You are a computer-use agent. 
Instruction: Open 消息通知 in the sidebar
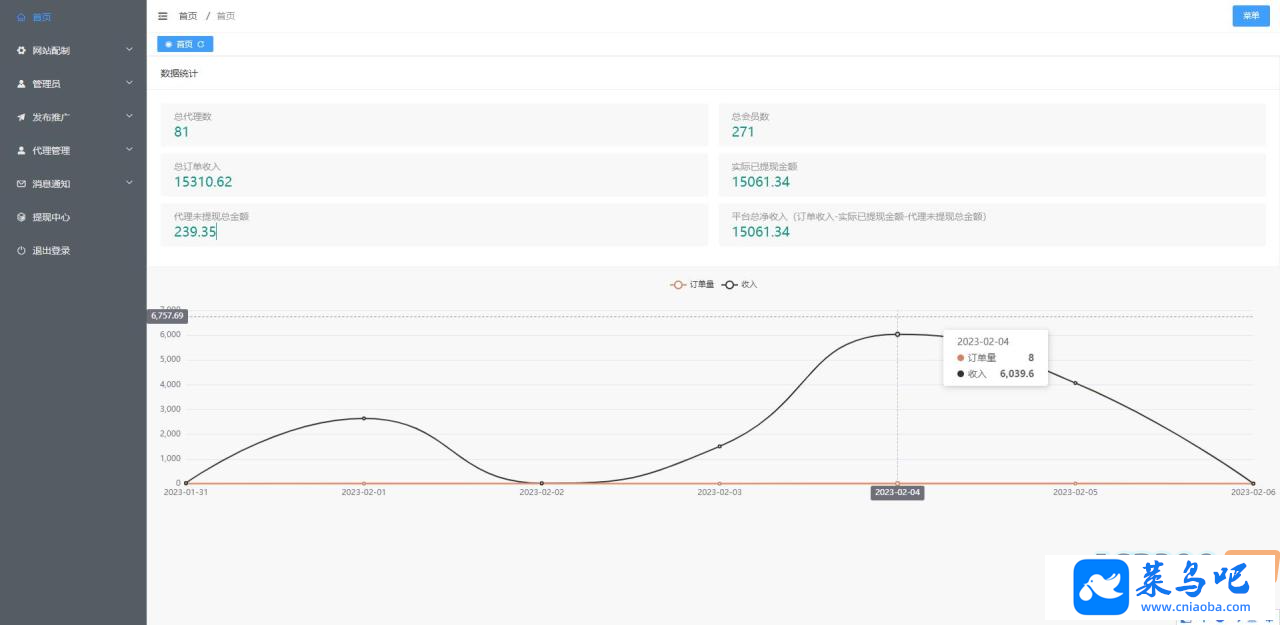73,184
